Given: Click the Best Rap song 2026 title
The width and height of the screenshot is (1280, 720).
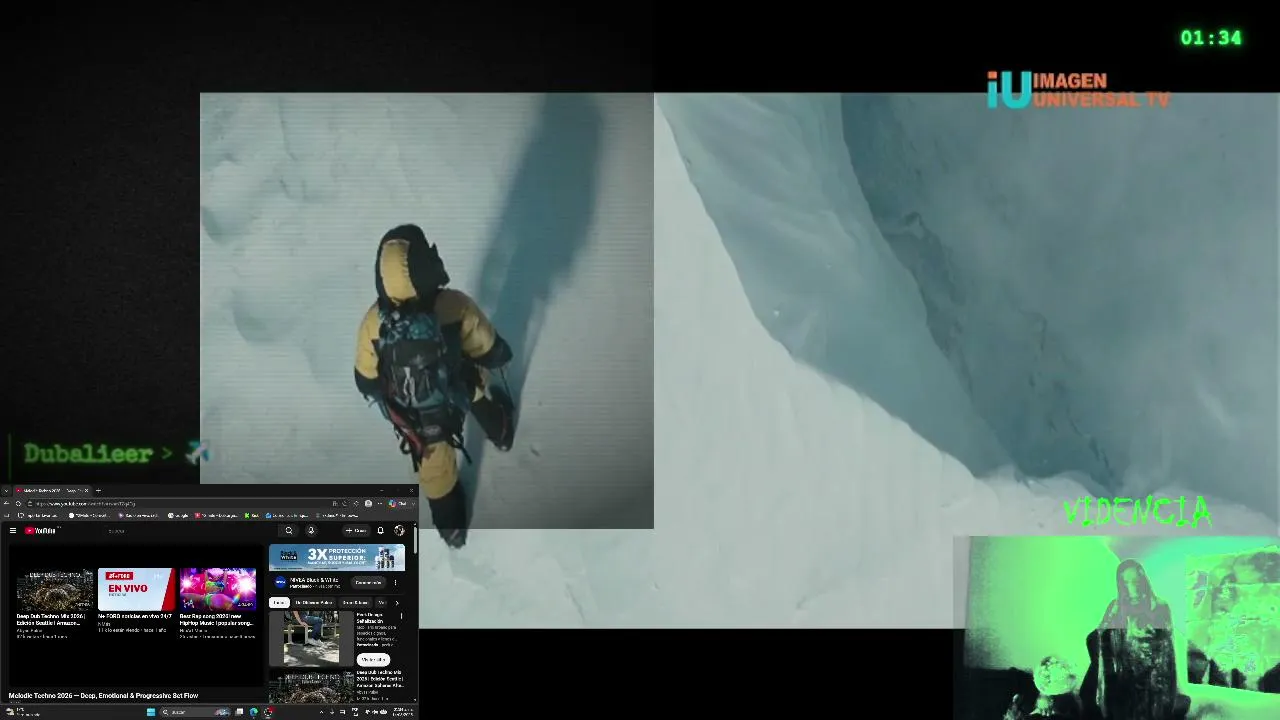Looking at the screenshot, I should pos(217,619).
